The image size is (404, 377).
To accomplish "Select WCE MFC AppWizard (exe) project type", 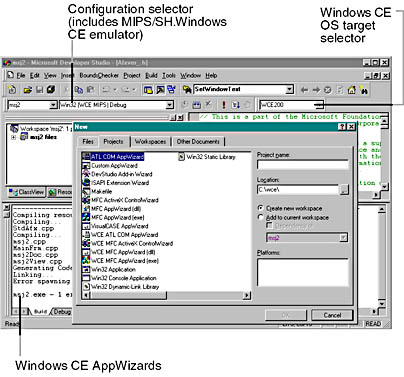I will tap(120, 261).
